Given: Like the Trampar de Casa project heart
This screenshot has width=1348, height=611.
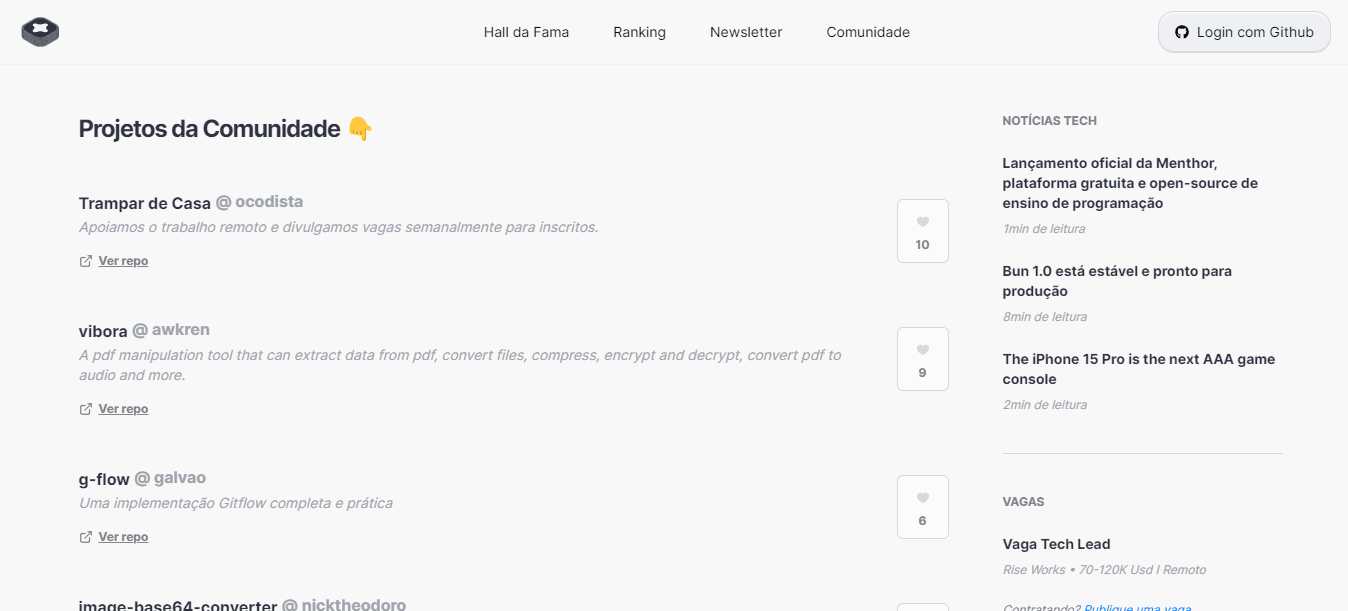Looking at the screenshot, I should coord(923,231).
